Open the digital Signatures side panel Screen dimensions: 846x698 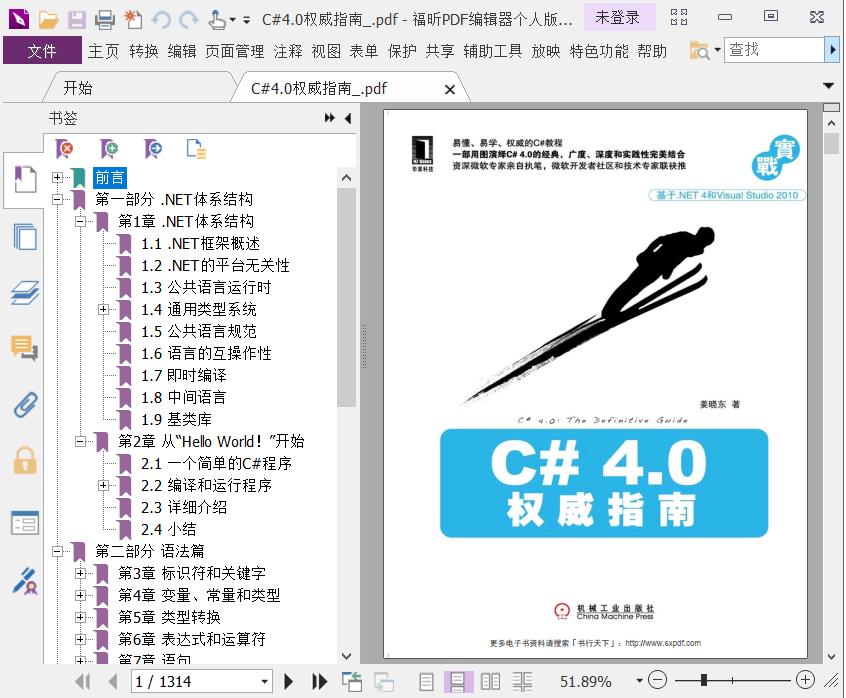click(25, 580)
